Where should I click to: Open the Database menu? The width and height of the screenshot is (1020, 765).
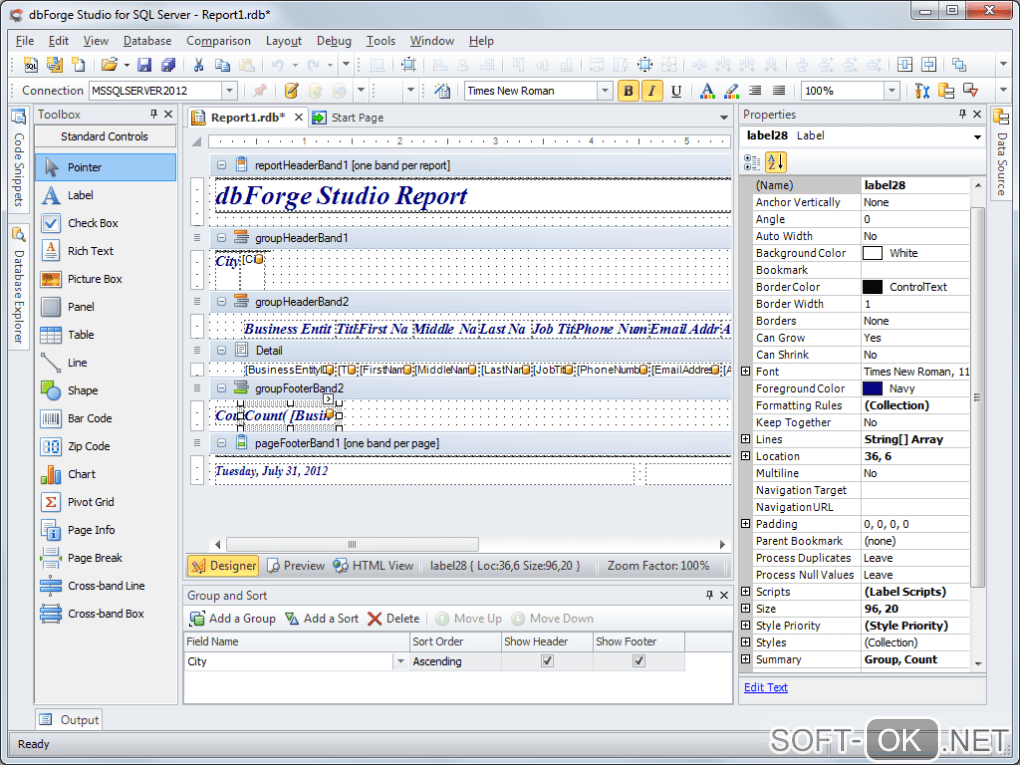[x=147, y=41]
